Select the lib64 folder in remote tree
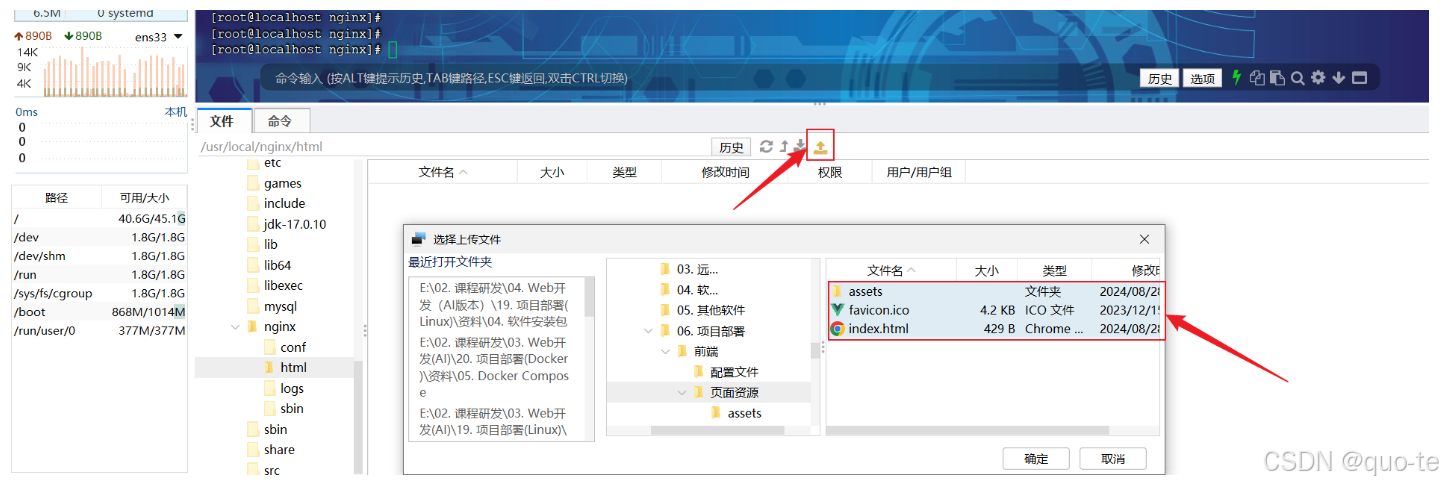 pos(278,265)
